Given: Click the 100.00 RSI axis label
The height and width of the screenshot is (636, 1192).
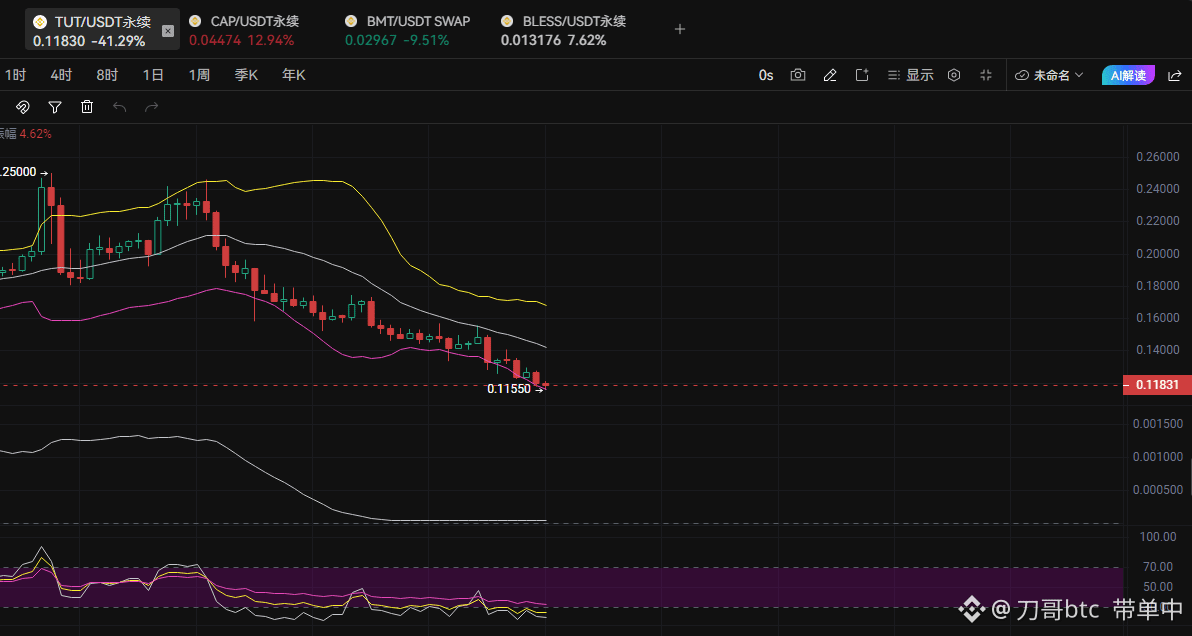Looking at the screenshot, I should point(1157,537).
